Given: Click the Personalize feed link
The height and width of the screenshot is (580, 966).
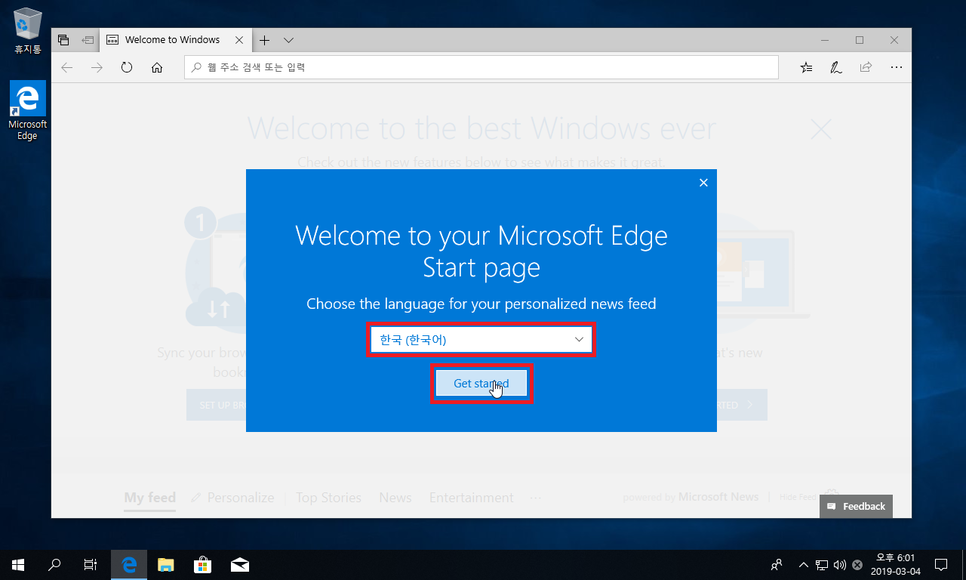Looking at the screenshot, I should pyautogui.click(x=233, y=497).
